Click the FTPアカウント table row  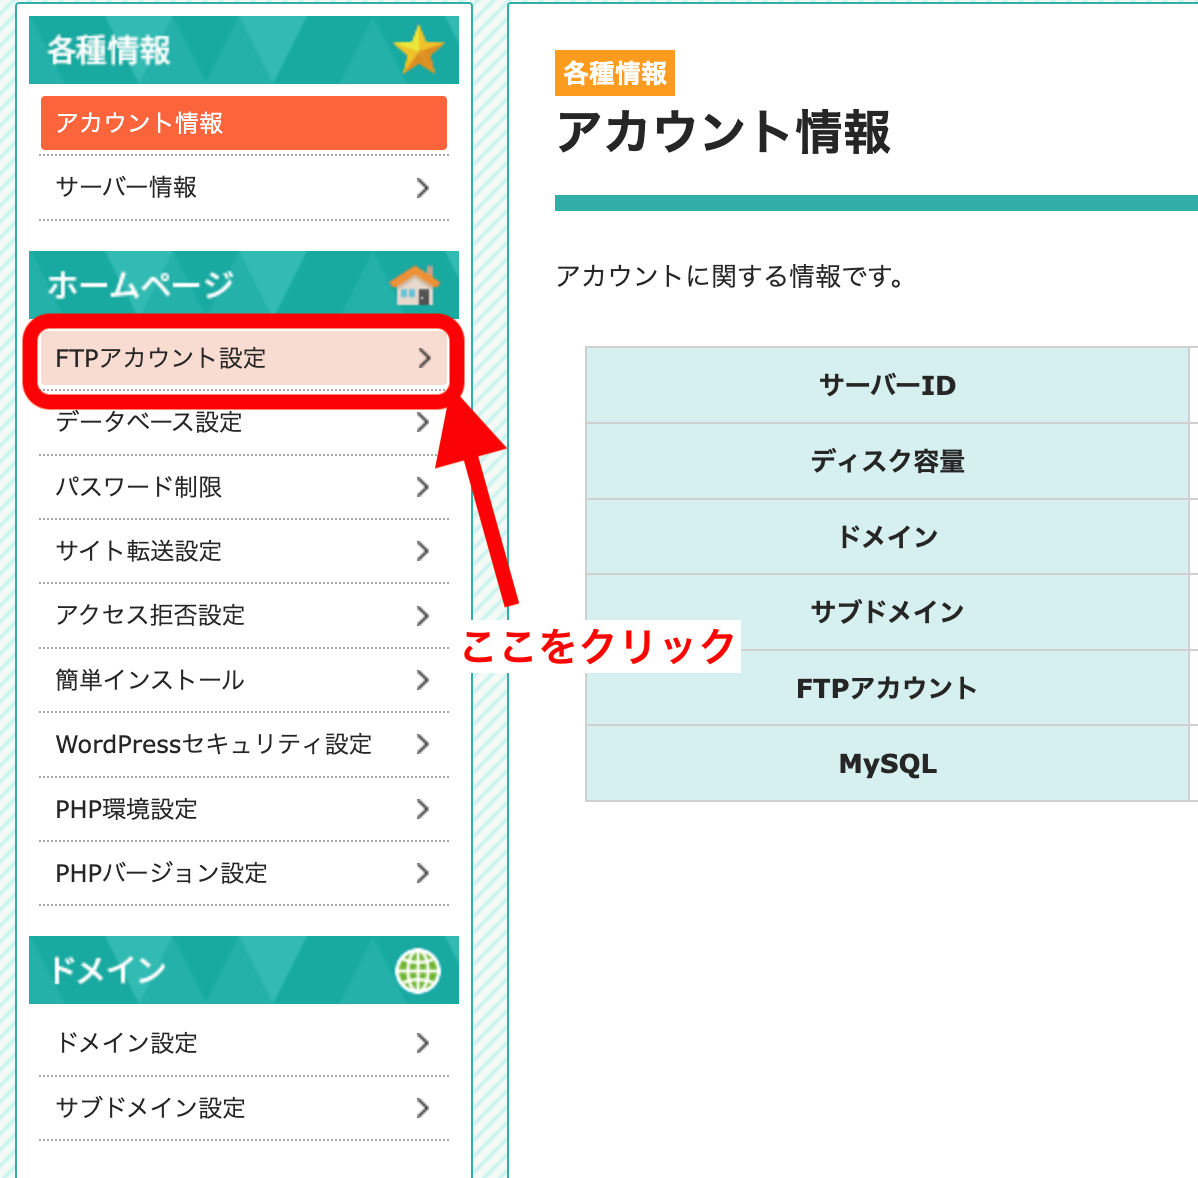887,687
